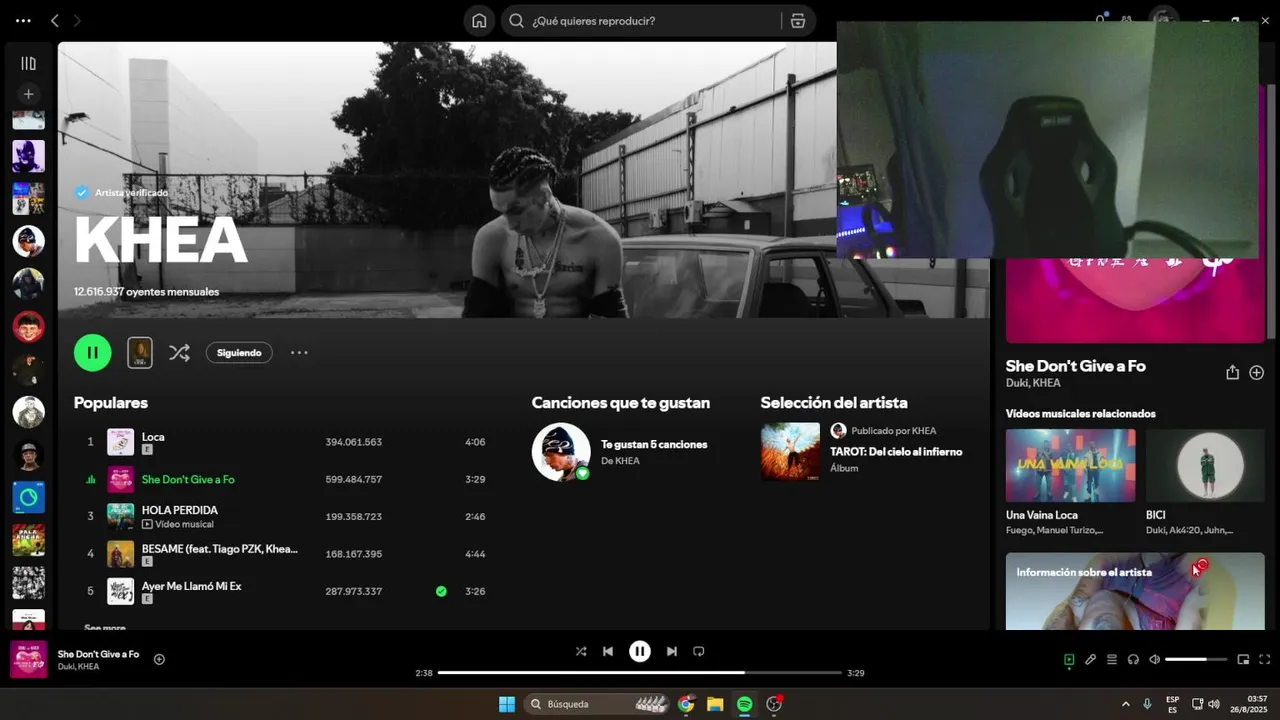Open more options for KHEA artist
The height and width of the screenshot is (720, 1280).
coord(299,352)
